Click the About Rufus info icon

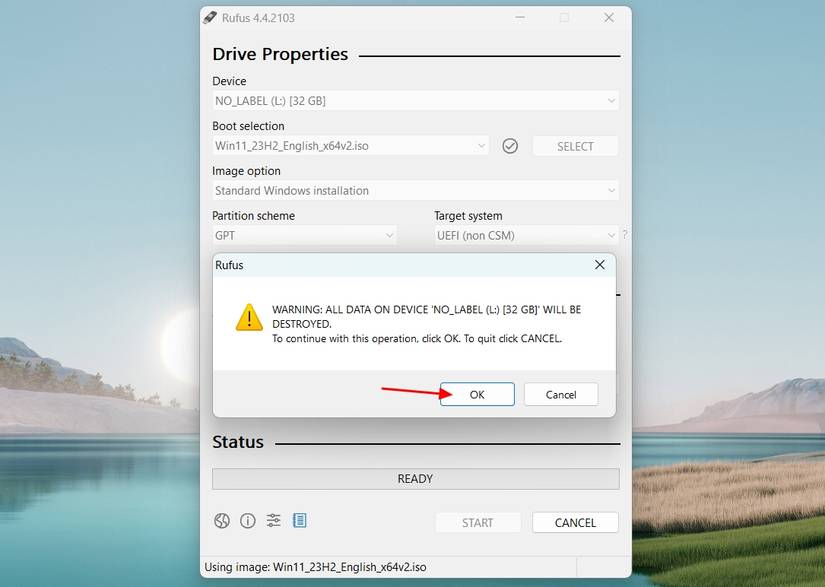[x=247, y=520]
